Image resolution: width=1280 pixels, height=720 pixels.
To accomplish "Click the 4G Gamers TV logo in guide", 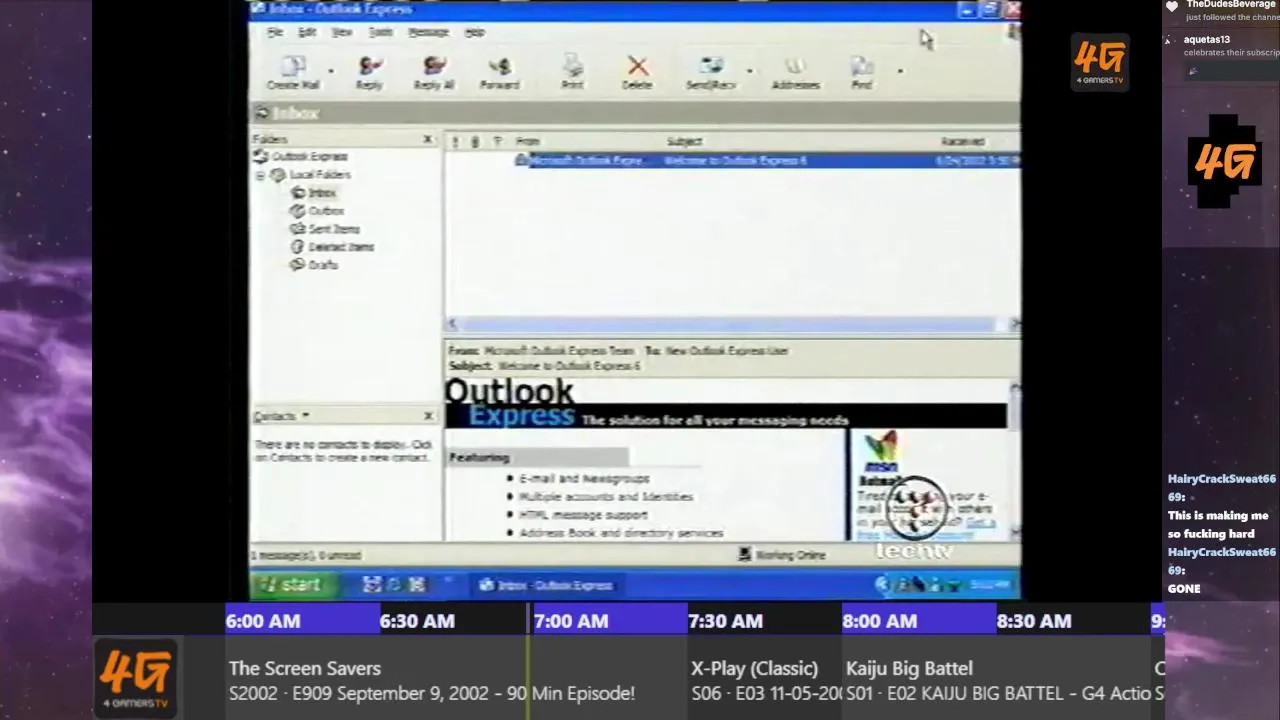I will [136, 679].
